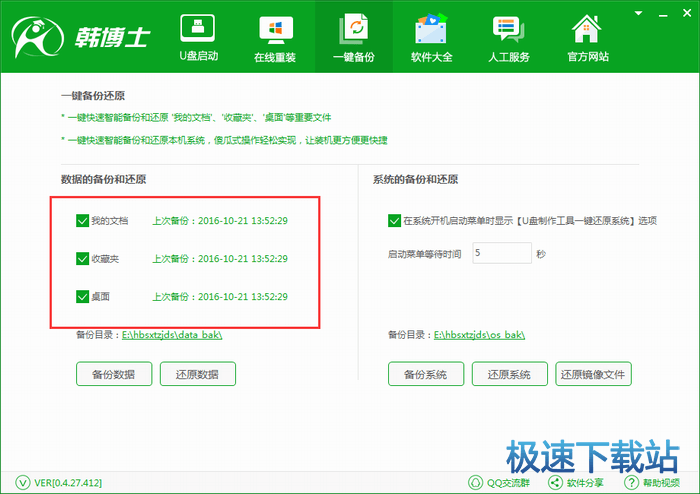This screenshot has height=494, width=700.
Task: Toggle the 收藏夹 checkbox
Action: 83,258
